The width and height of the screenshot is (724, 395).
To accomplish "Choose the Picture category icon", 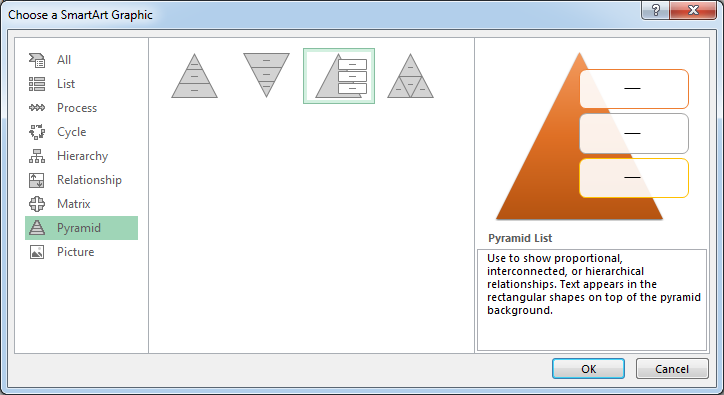I will coord(37,252).
